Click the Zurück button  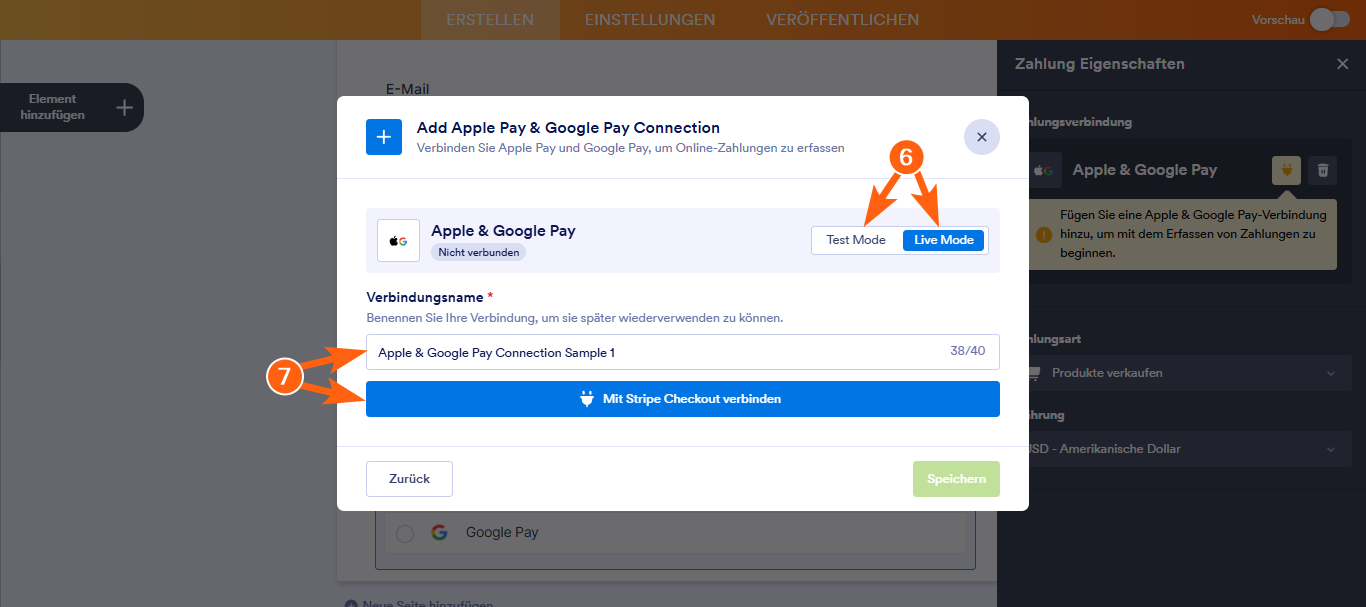pyautogui.click(x=409, y=479)
